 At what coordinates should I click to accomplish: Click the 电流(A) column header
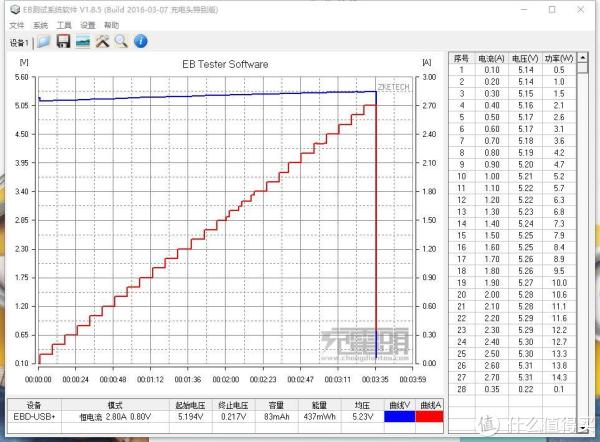[491, 59]
